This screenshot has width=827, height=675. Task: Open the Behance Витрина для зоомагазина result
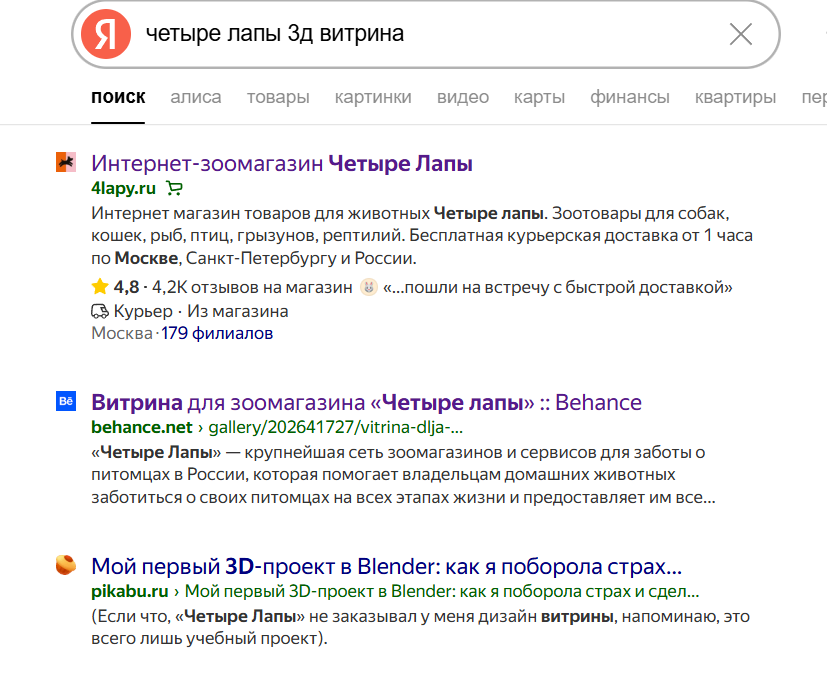(366, 403)
